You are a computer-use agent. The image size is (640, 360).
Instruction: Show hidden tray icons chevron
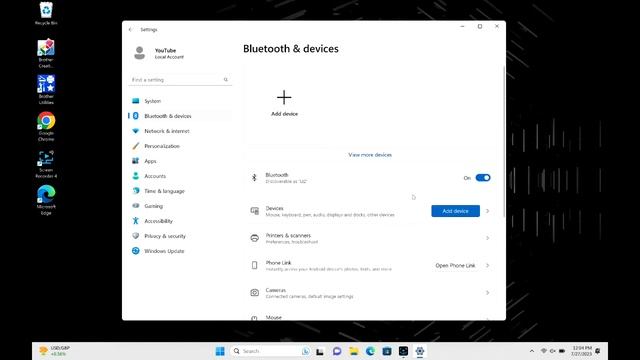531,351
